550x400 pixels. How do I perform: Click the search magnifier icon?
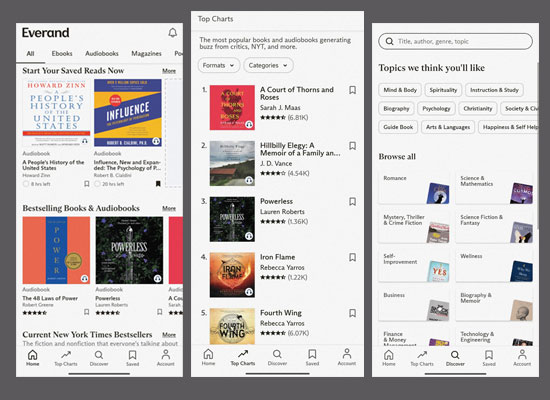pos(389,41)
